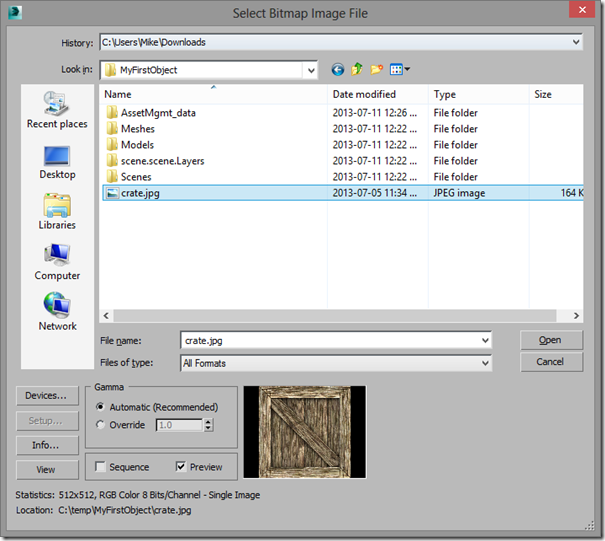Enable the Sequence checkbox

click(101, 467)
